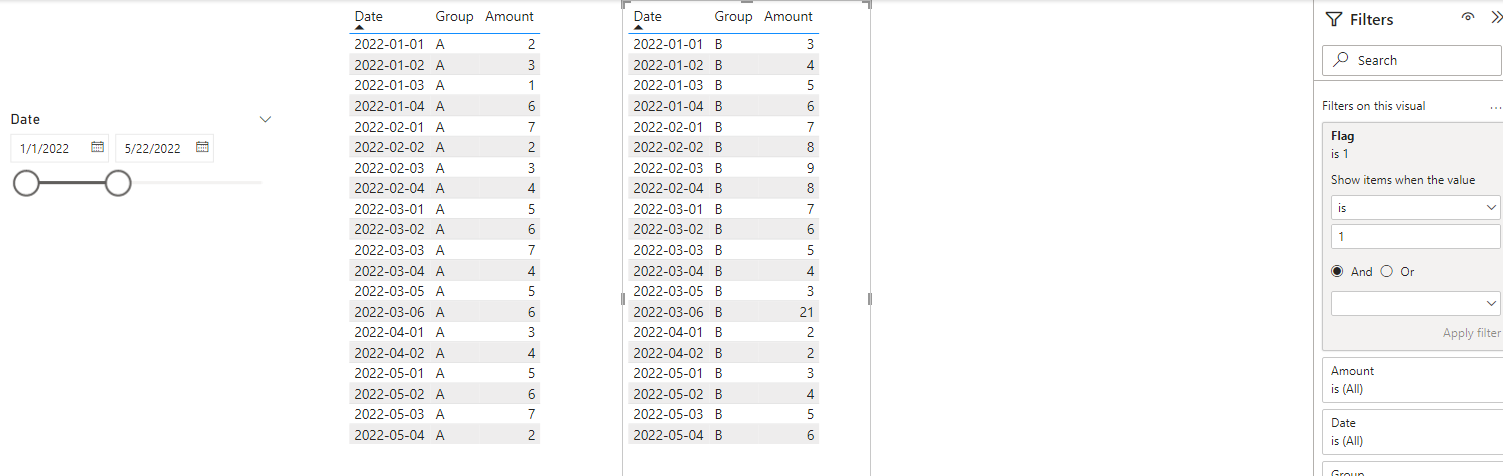Select 2022-03-06 row in Group B table
This screenshot has height=476, width=1503.
[x=723, y=312]
